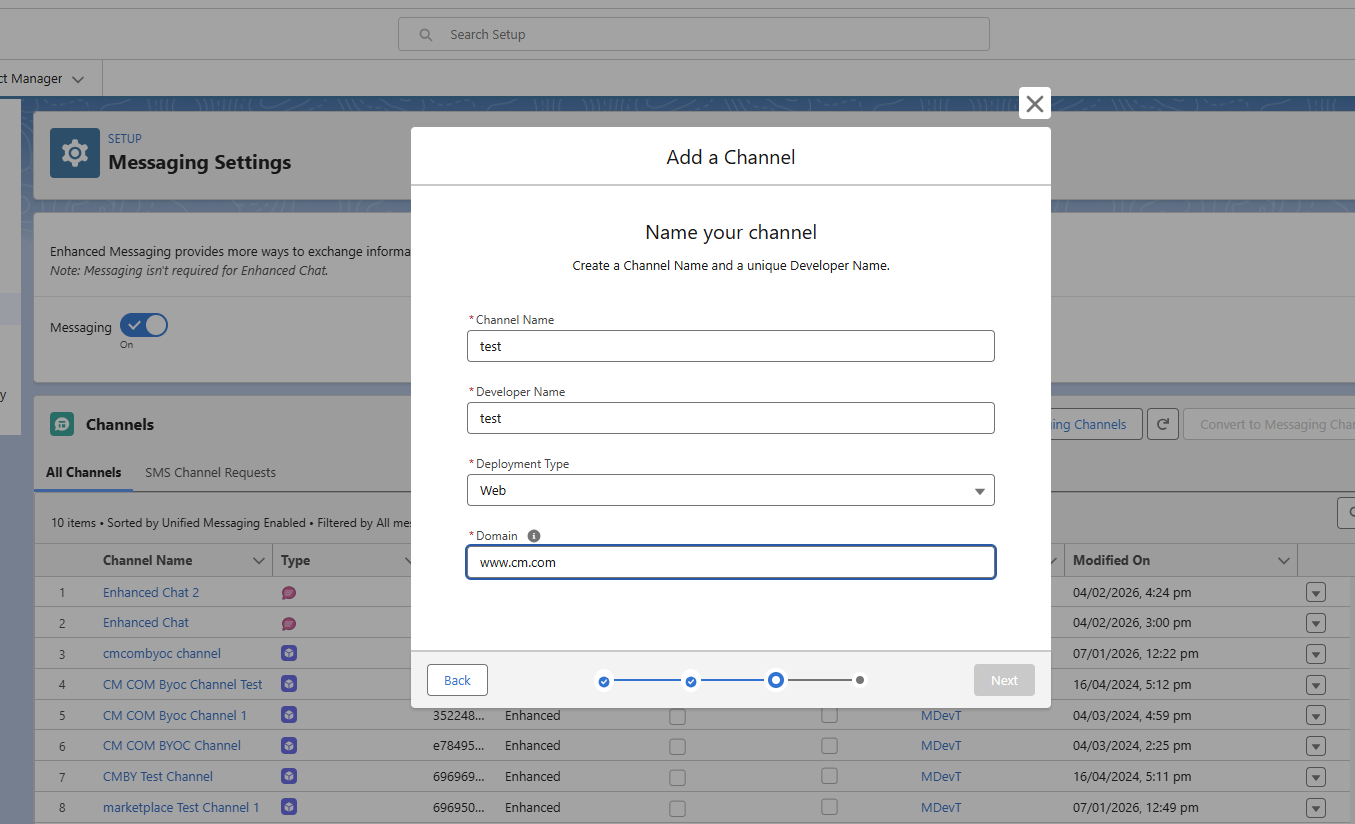The width and height of the screenshot is (1355, 824).
Task: Go to the first completed progress step
Action: (604, 681)
